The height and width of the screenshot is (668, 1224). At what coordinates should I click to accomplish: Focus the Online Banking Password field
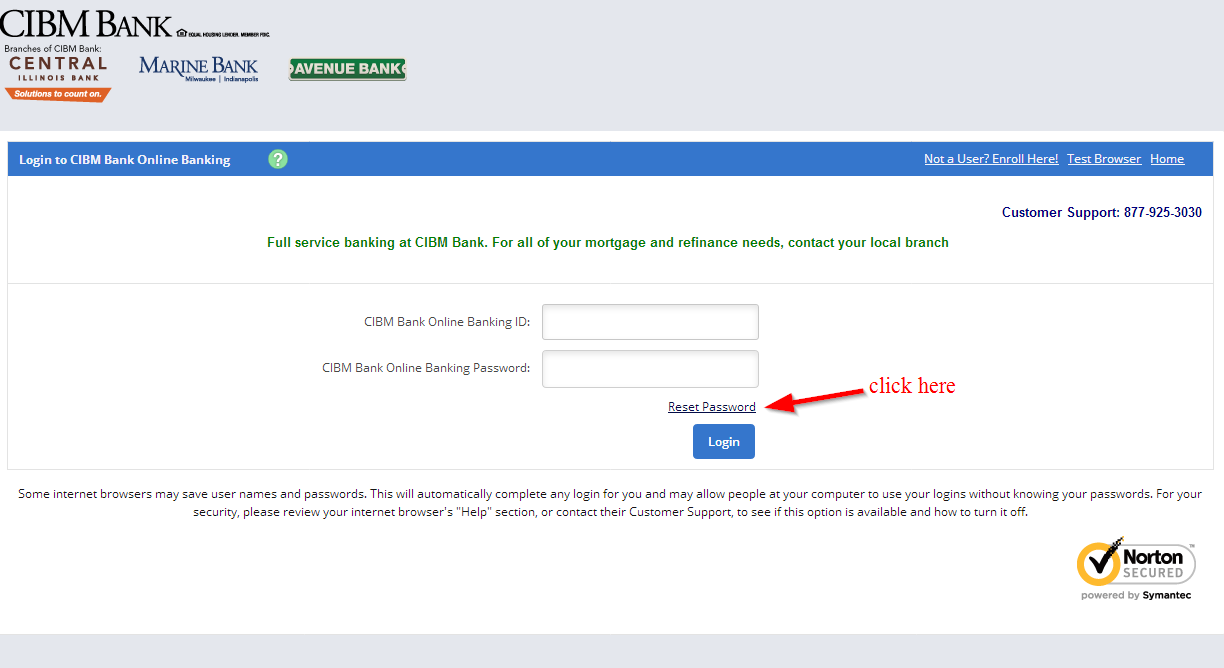(x=650, y=368)
